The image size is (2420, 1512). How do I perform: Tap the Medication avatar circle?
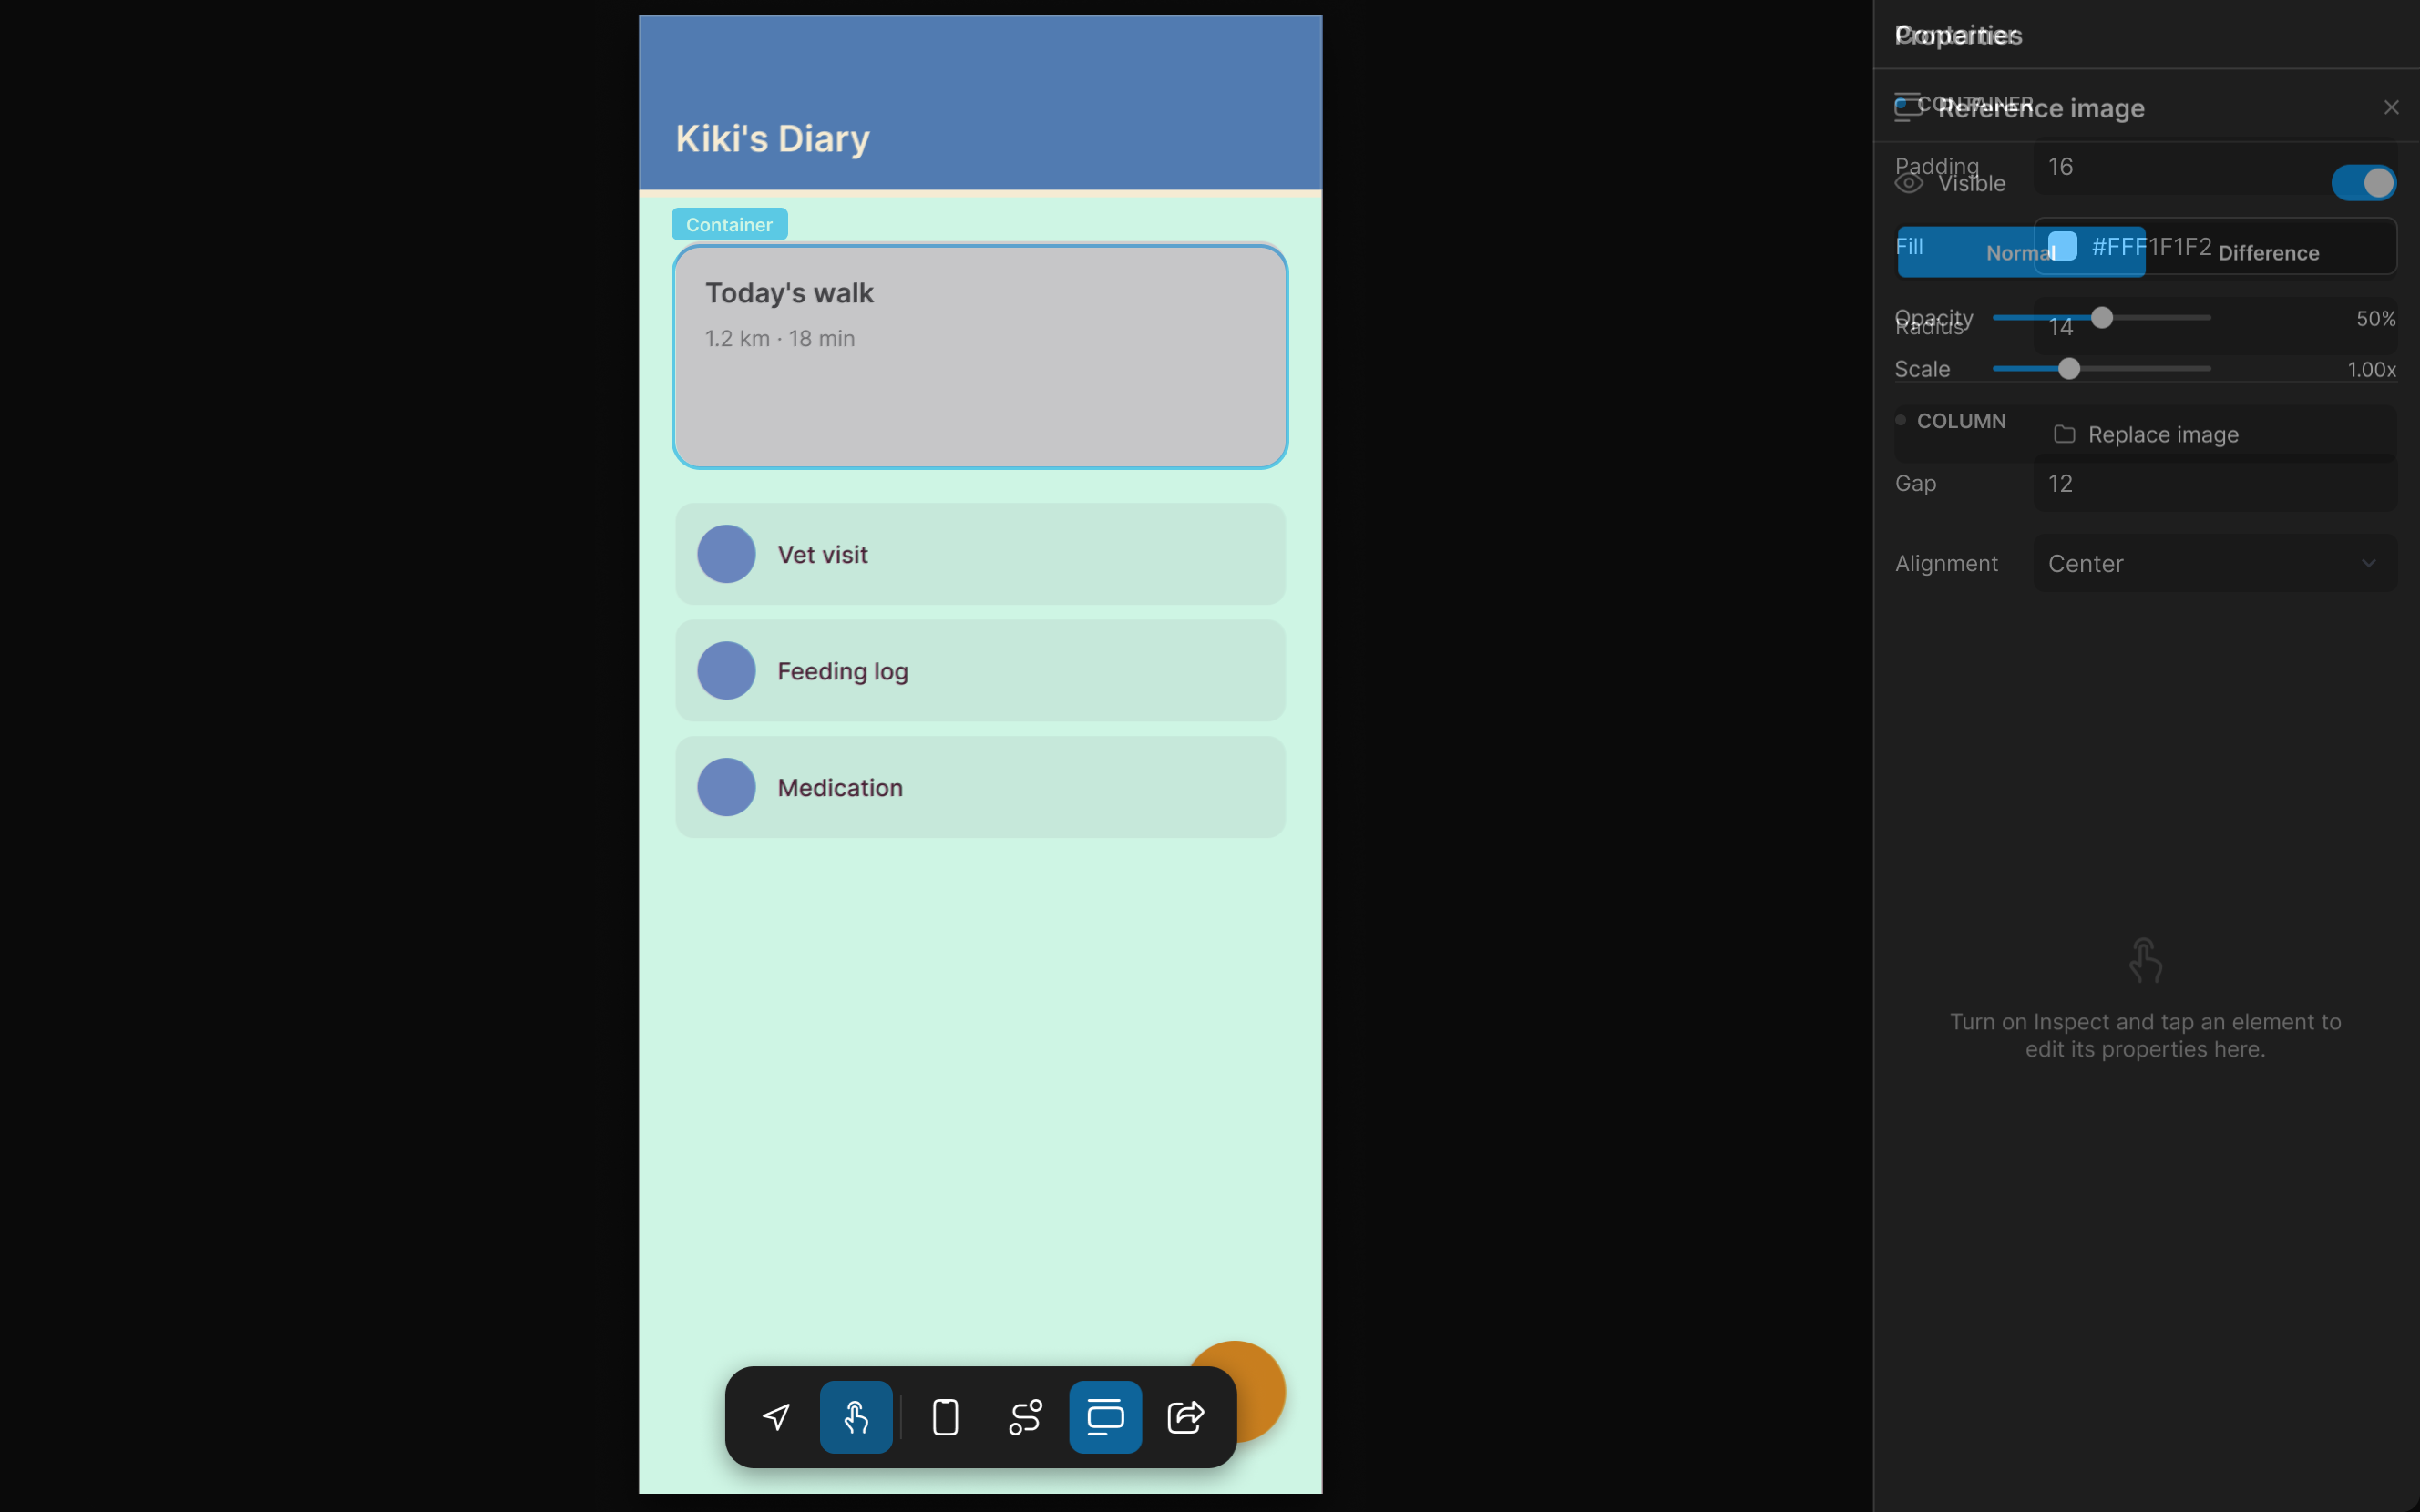(726, 787)
